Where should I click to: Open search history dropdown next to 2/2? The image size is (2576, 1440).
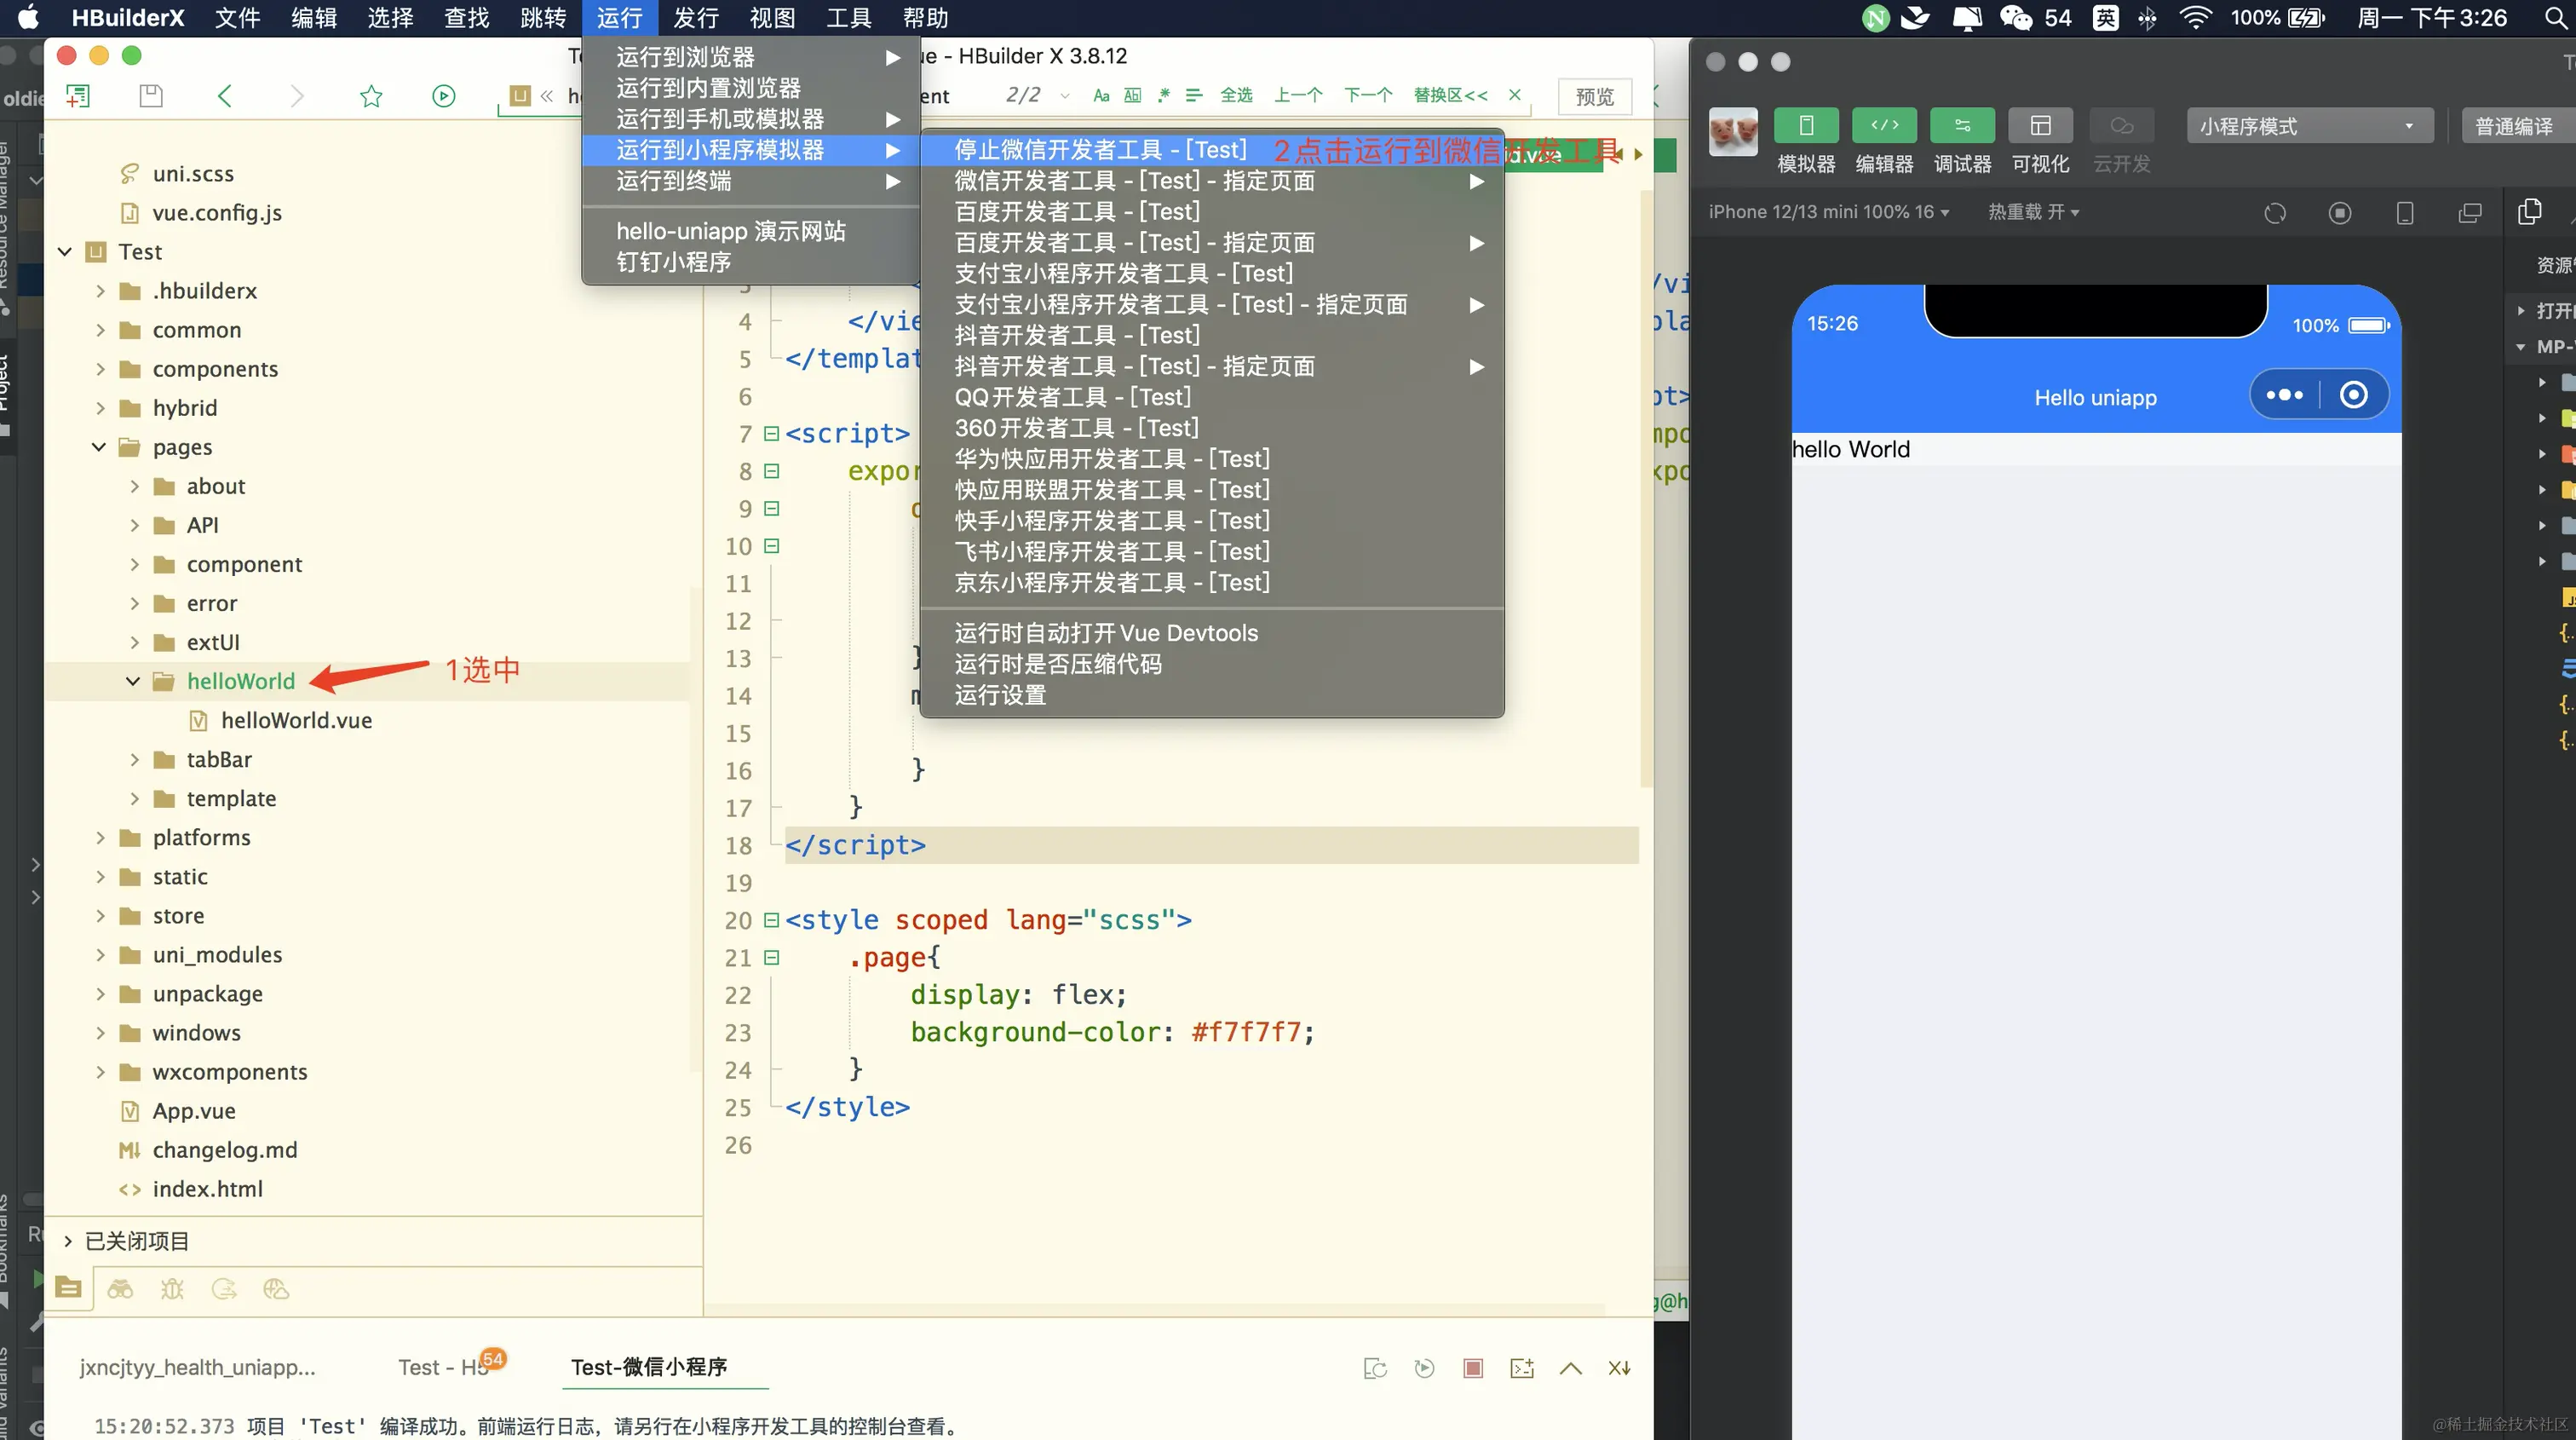(1065, 96)
